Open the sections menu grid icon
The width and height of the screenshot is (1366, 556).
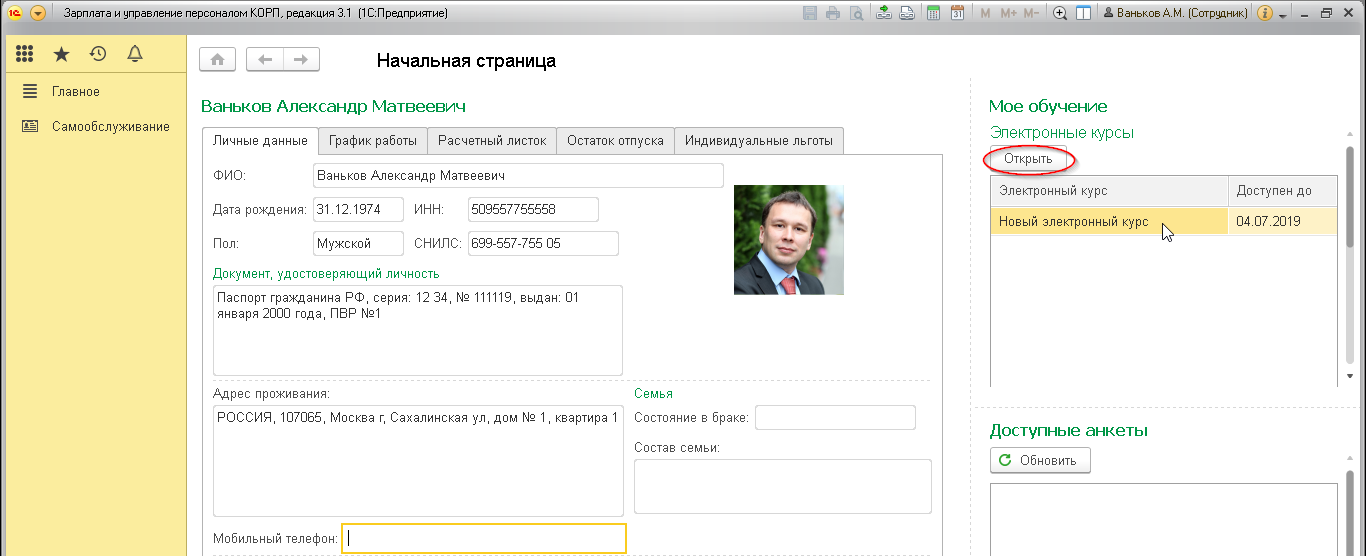point(25,55)
